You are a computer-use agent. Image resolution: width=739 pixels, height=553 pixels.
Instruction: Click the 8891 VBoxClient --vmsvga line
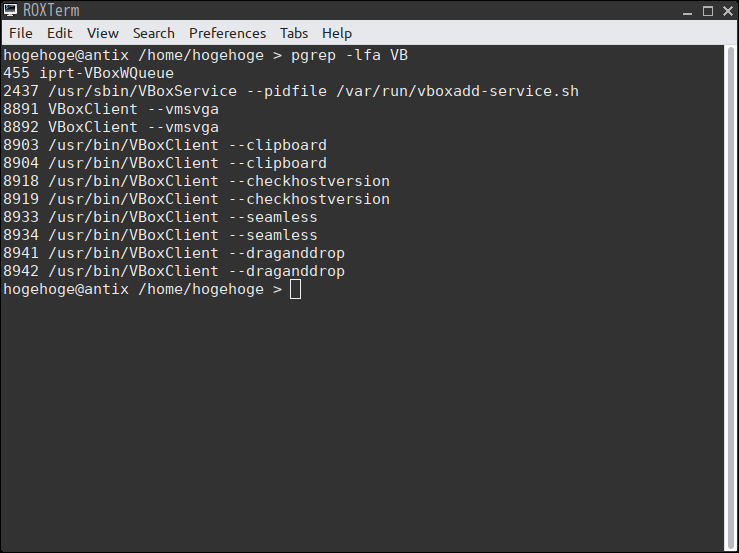click(x=111, y=109)
